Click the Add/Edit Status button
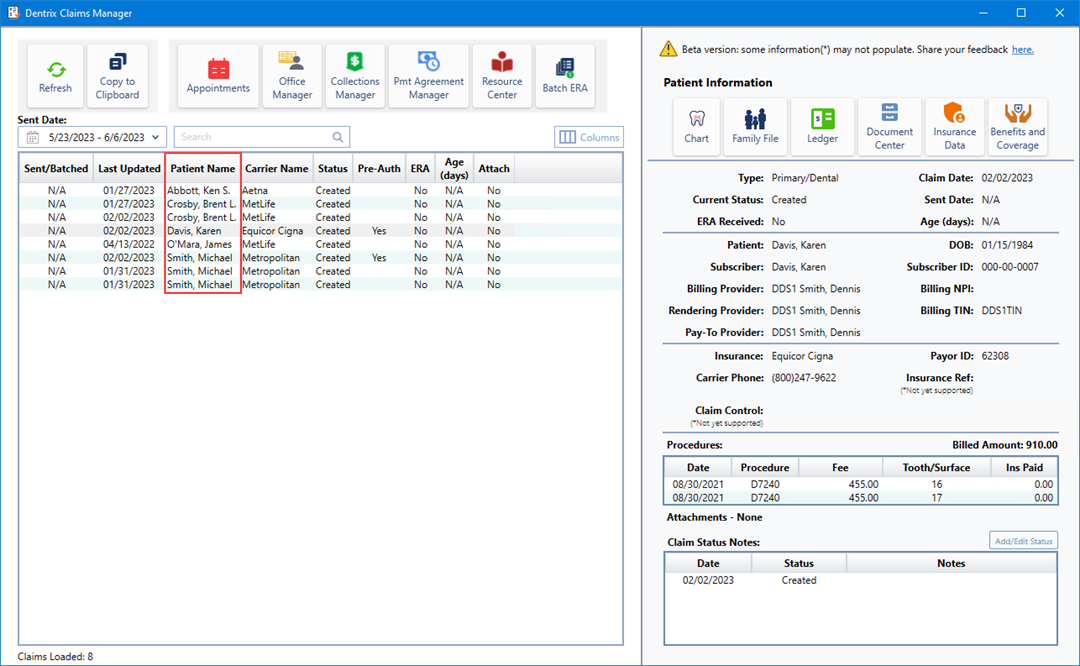This screenshot has height=666, width=1080. 1023,541
